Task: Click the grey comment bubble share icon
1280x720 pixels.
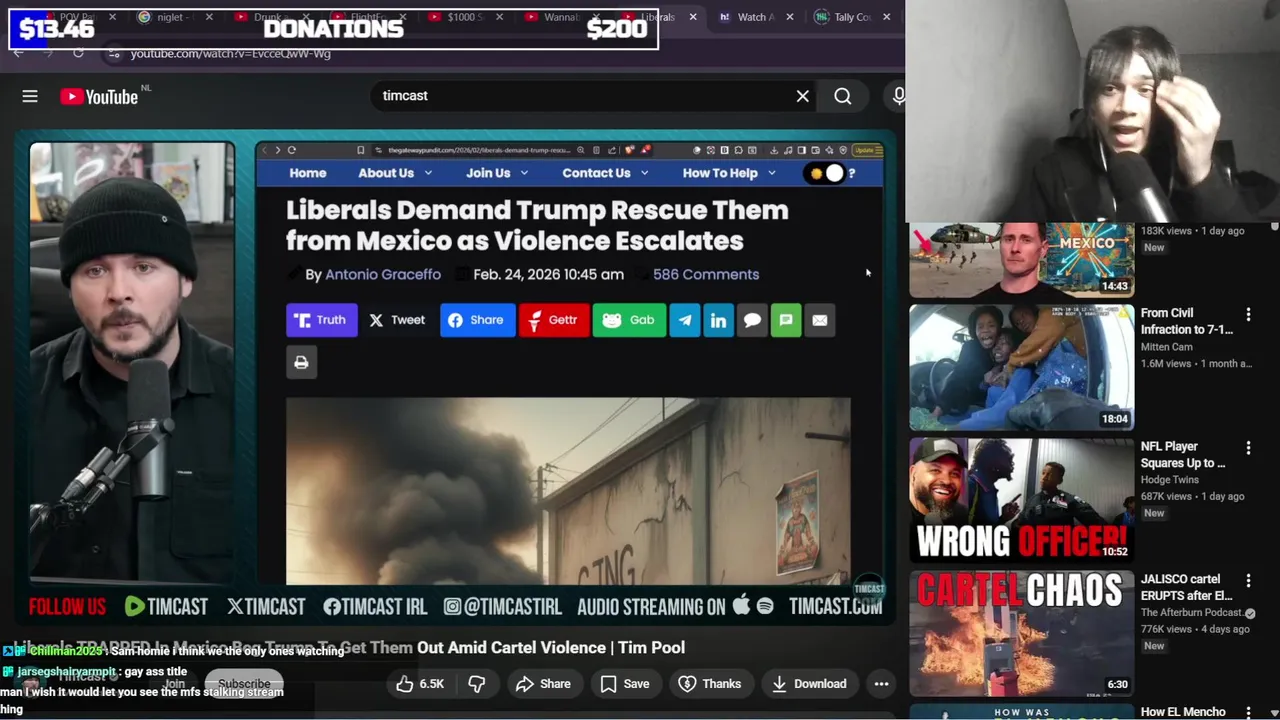Action: coord(752,320)
